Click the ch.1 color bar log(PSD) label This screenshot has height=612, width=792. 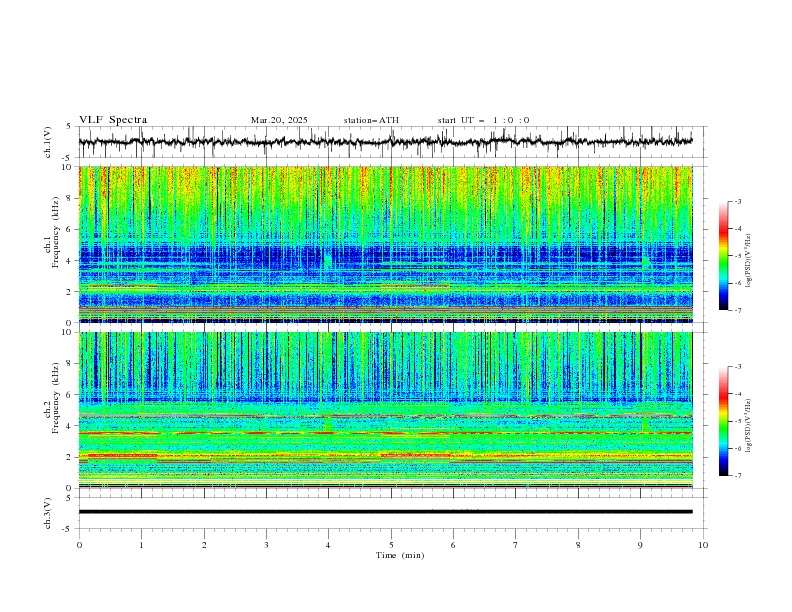[x=749, y=260]
